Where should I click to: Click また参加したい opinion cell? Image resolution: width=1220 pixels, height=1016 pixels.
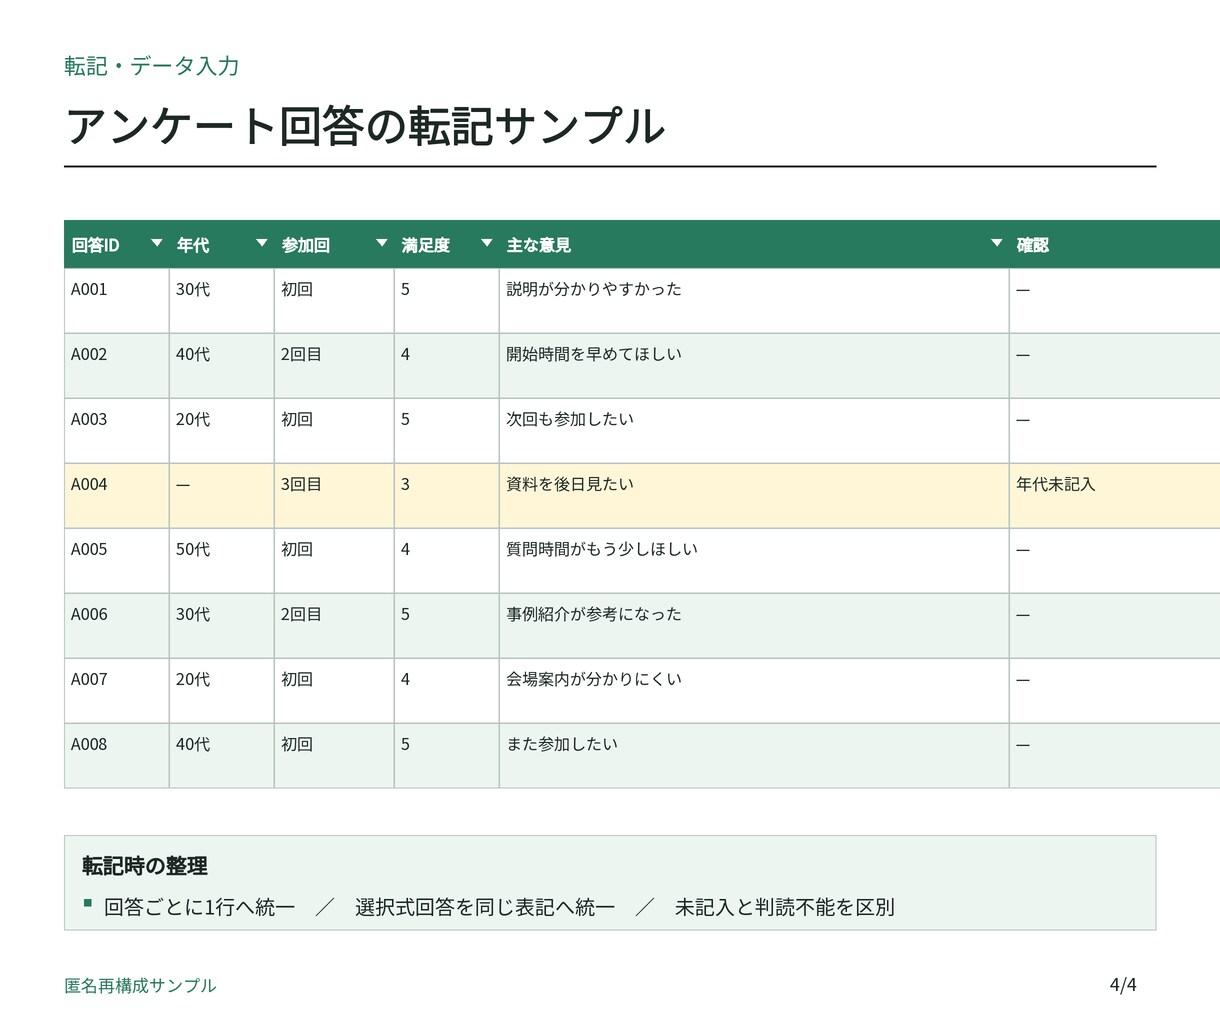754,756
